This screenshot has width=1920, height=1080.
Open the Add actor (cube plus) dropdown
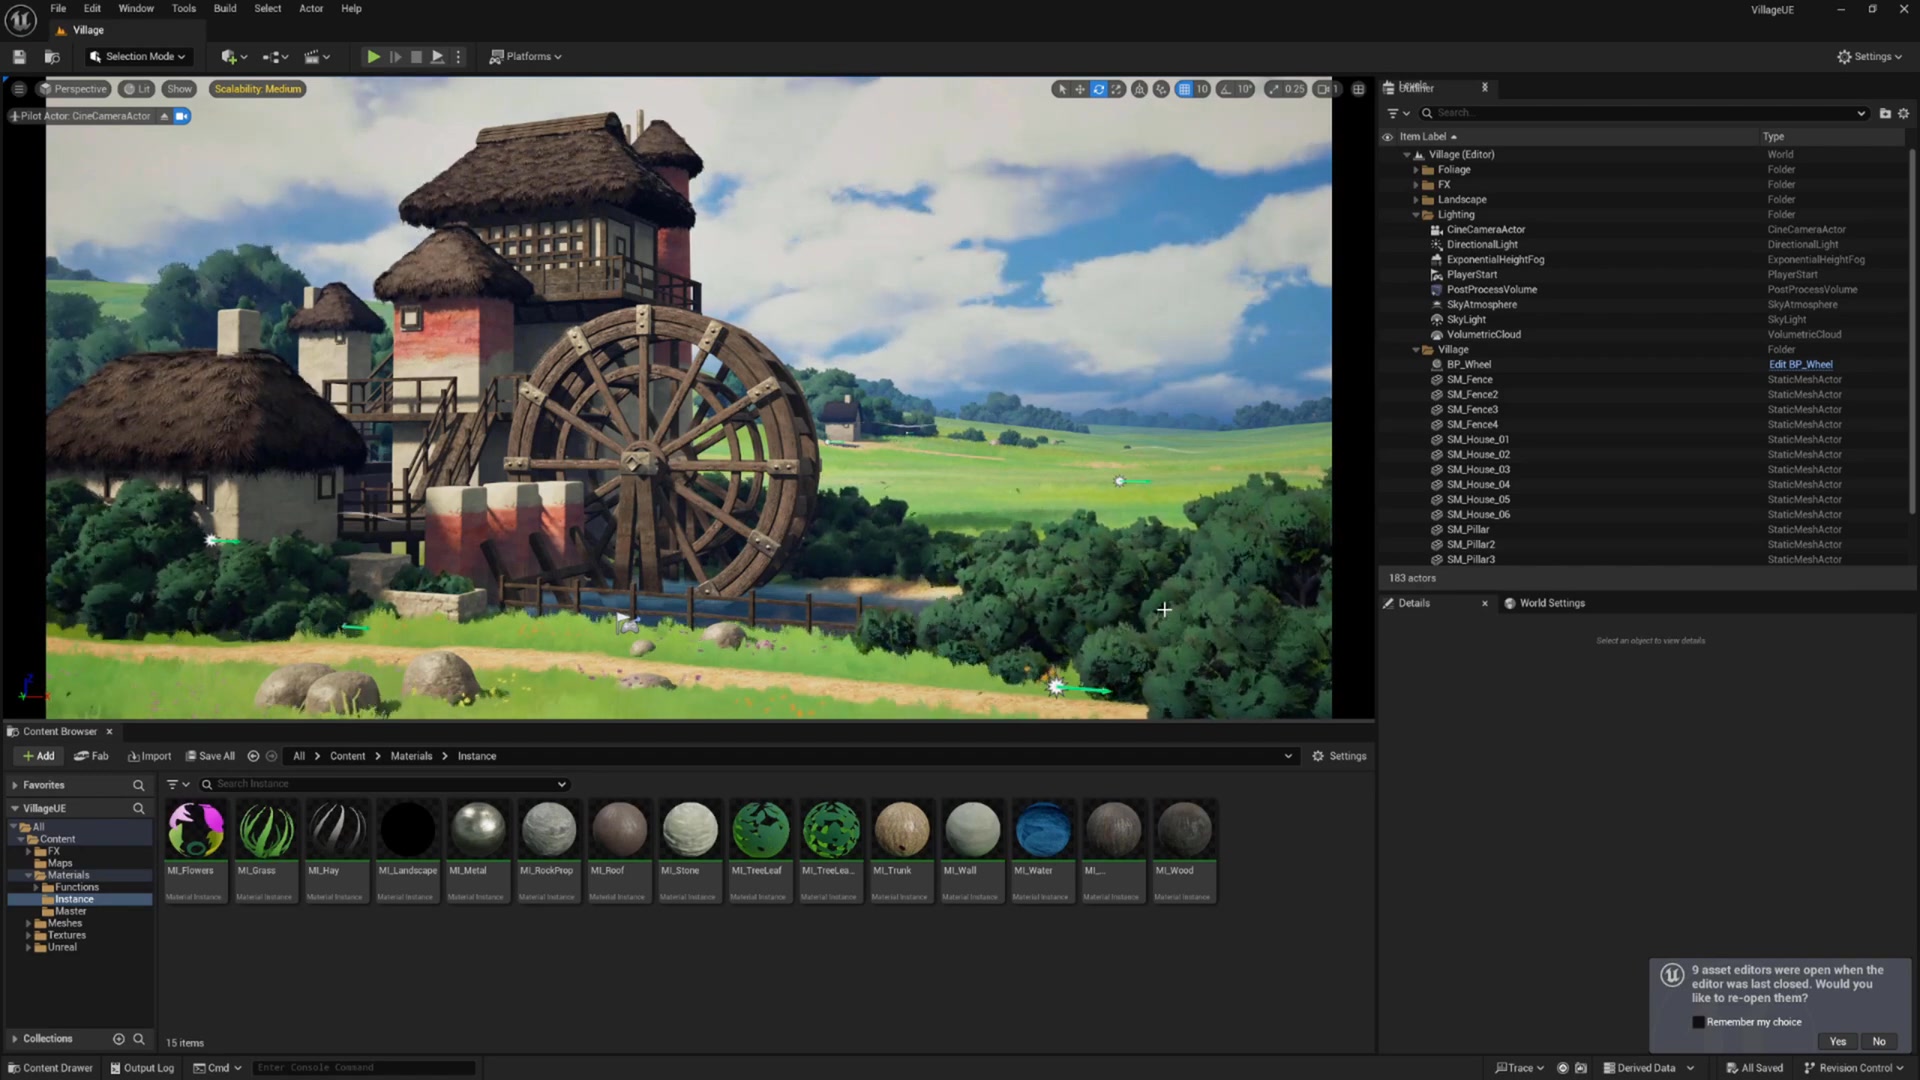coord(234,57)
